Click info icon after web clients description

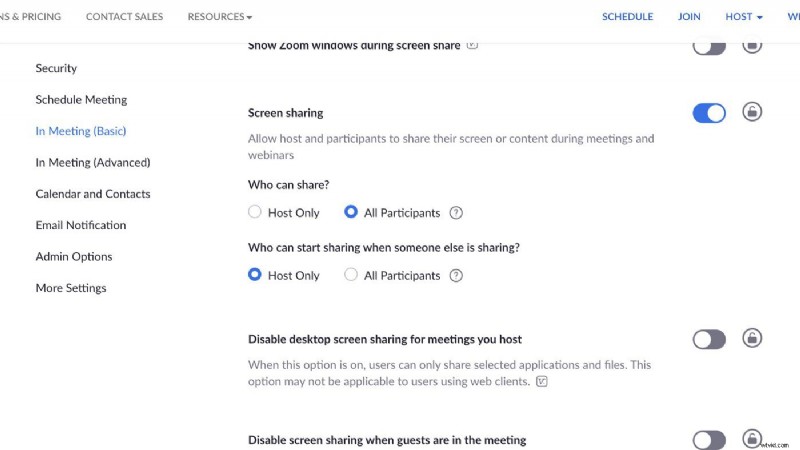(542, 382)
